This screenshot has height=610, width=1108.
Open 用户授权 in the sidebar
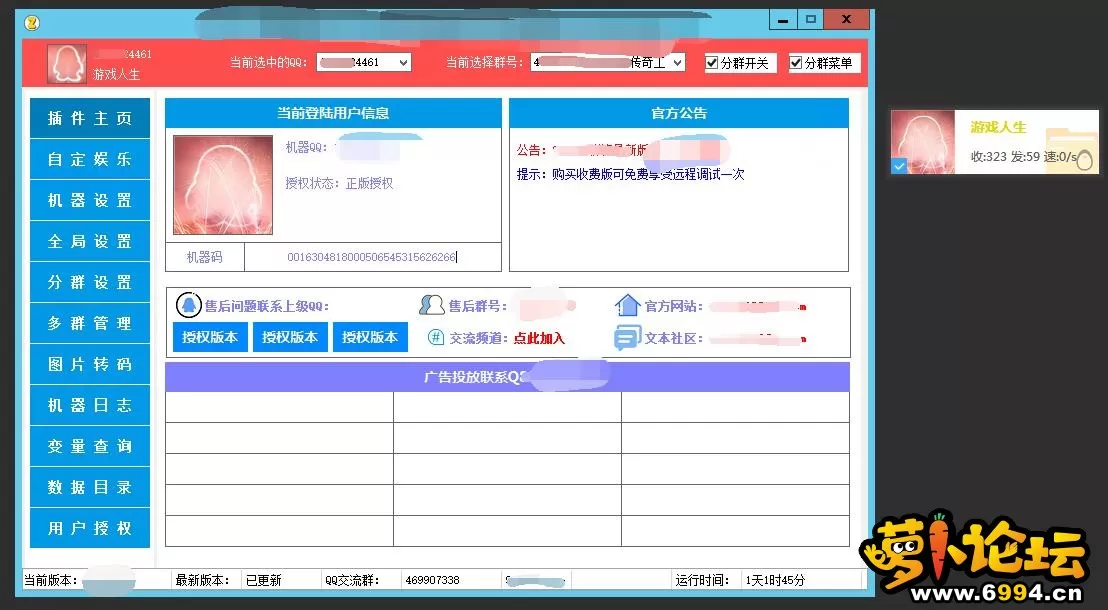(x=90, y=528)
